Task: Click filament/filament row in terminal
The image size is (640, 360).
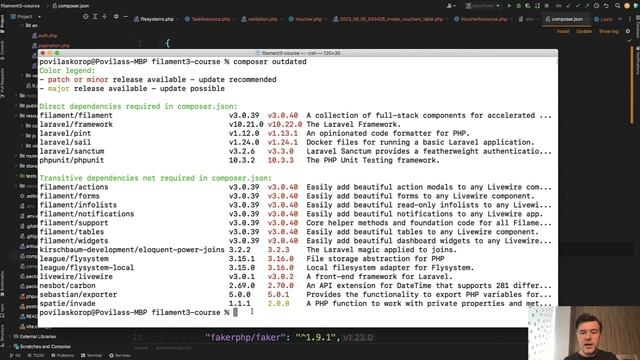Action: point(296,116)
